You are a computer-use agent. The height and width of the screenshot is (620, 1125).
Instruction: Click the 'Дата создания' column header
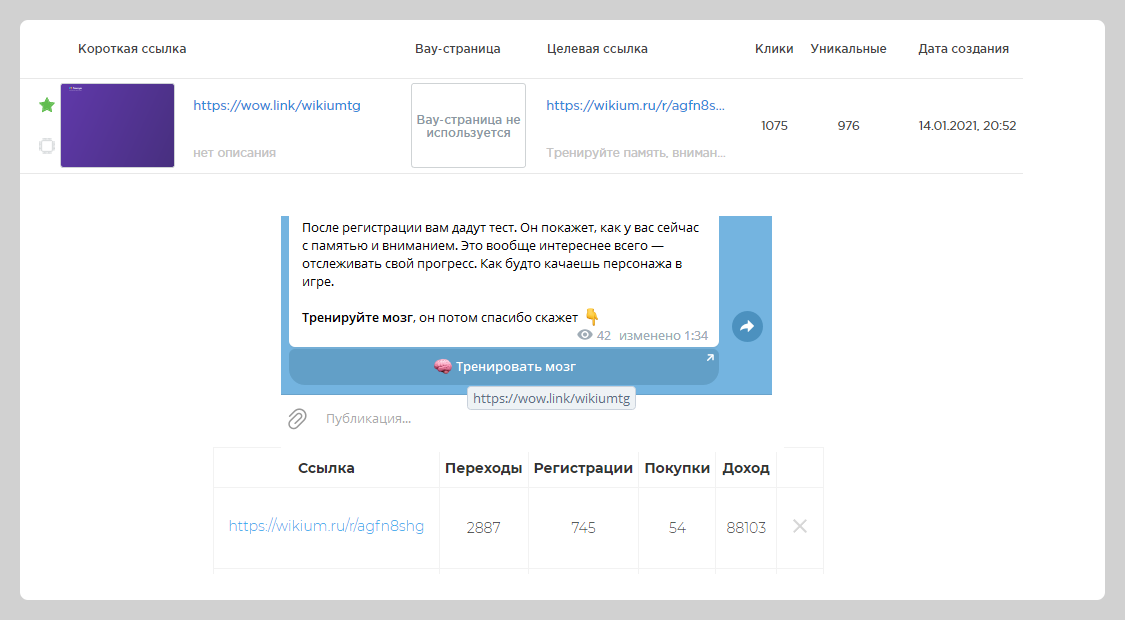click(x=964, y=49)
